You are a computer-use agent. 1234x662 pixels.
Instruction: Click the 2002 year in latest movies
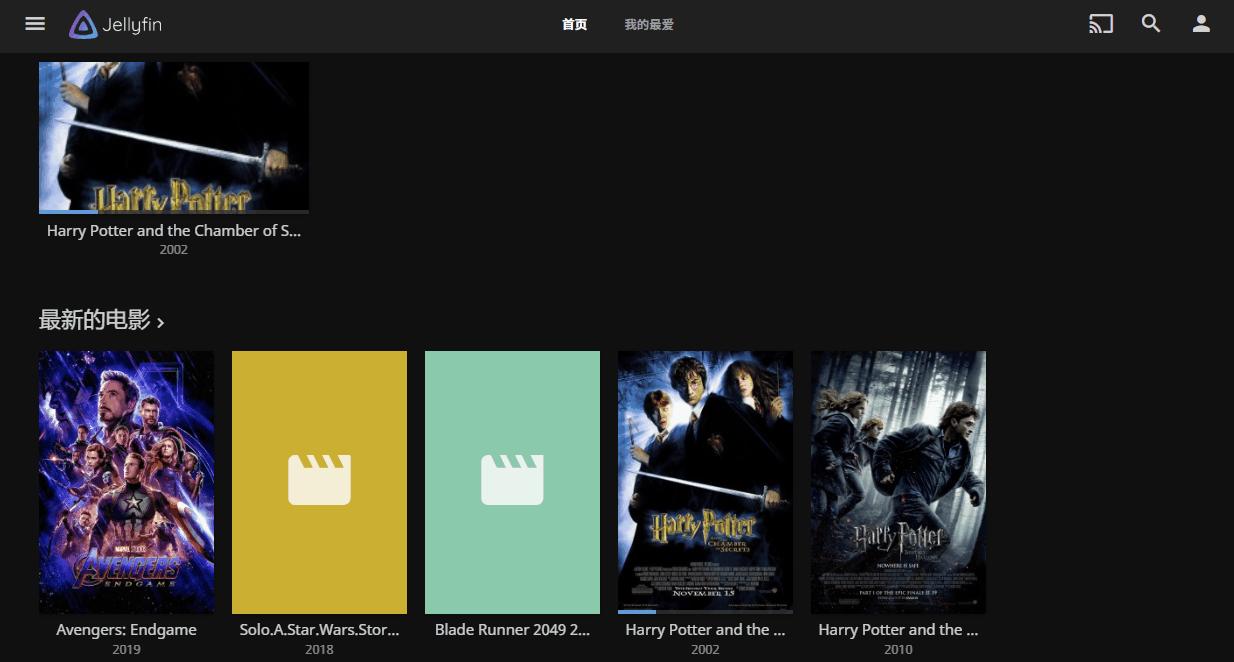coord(705,649)
